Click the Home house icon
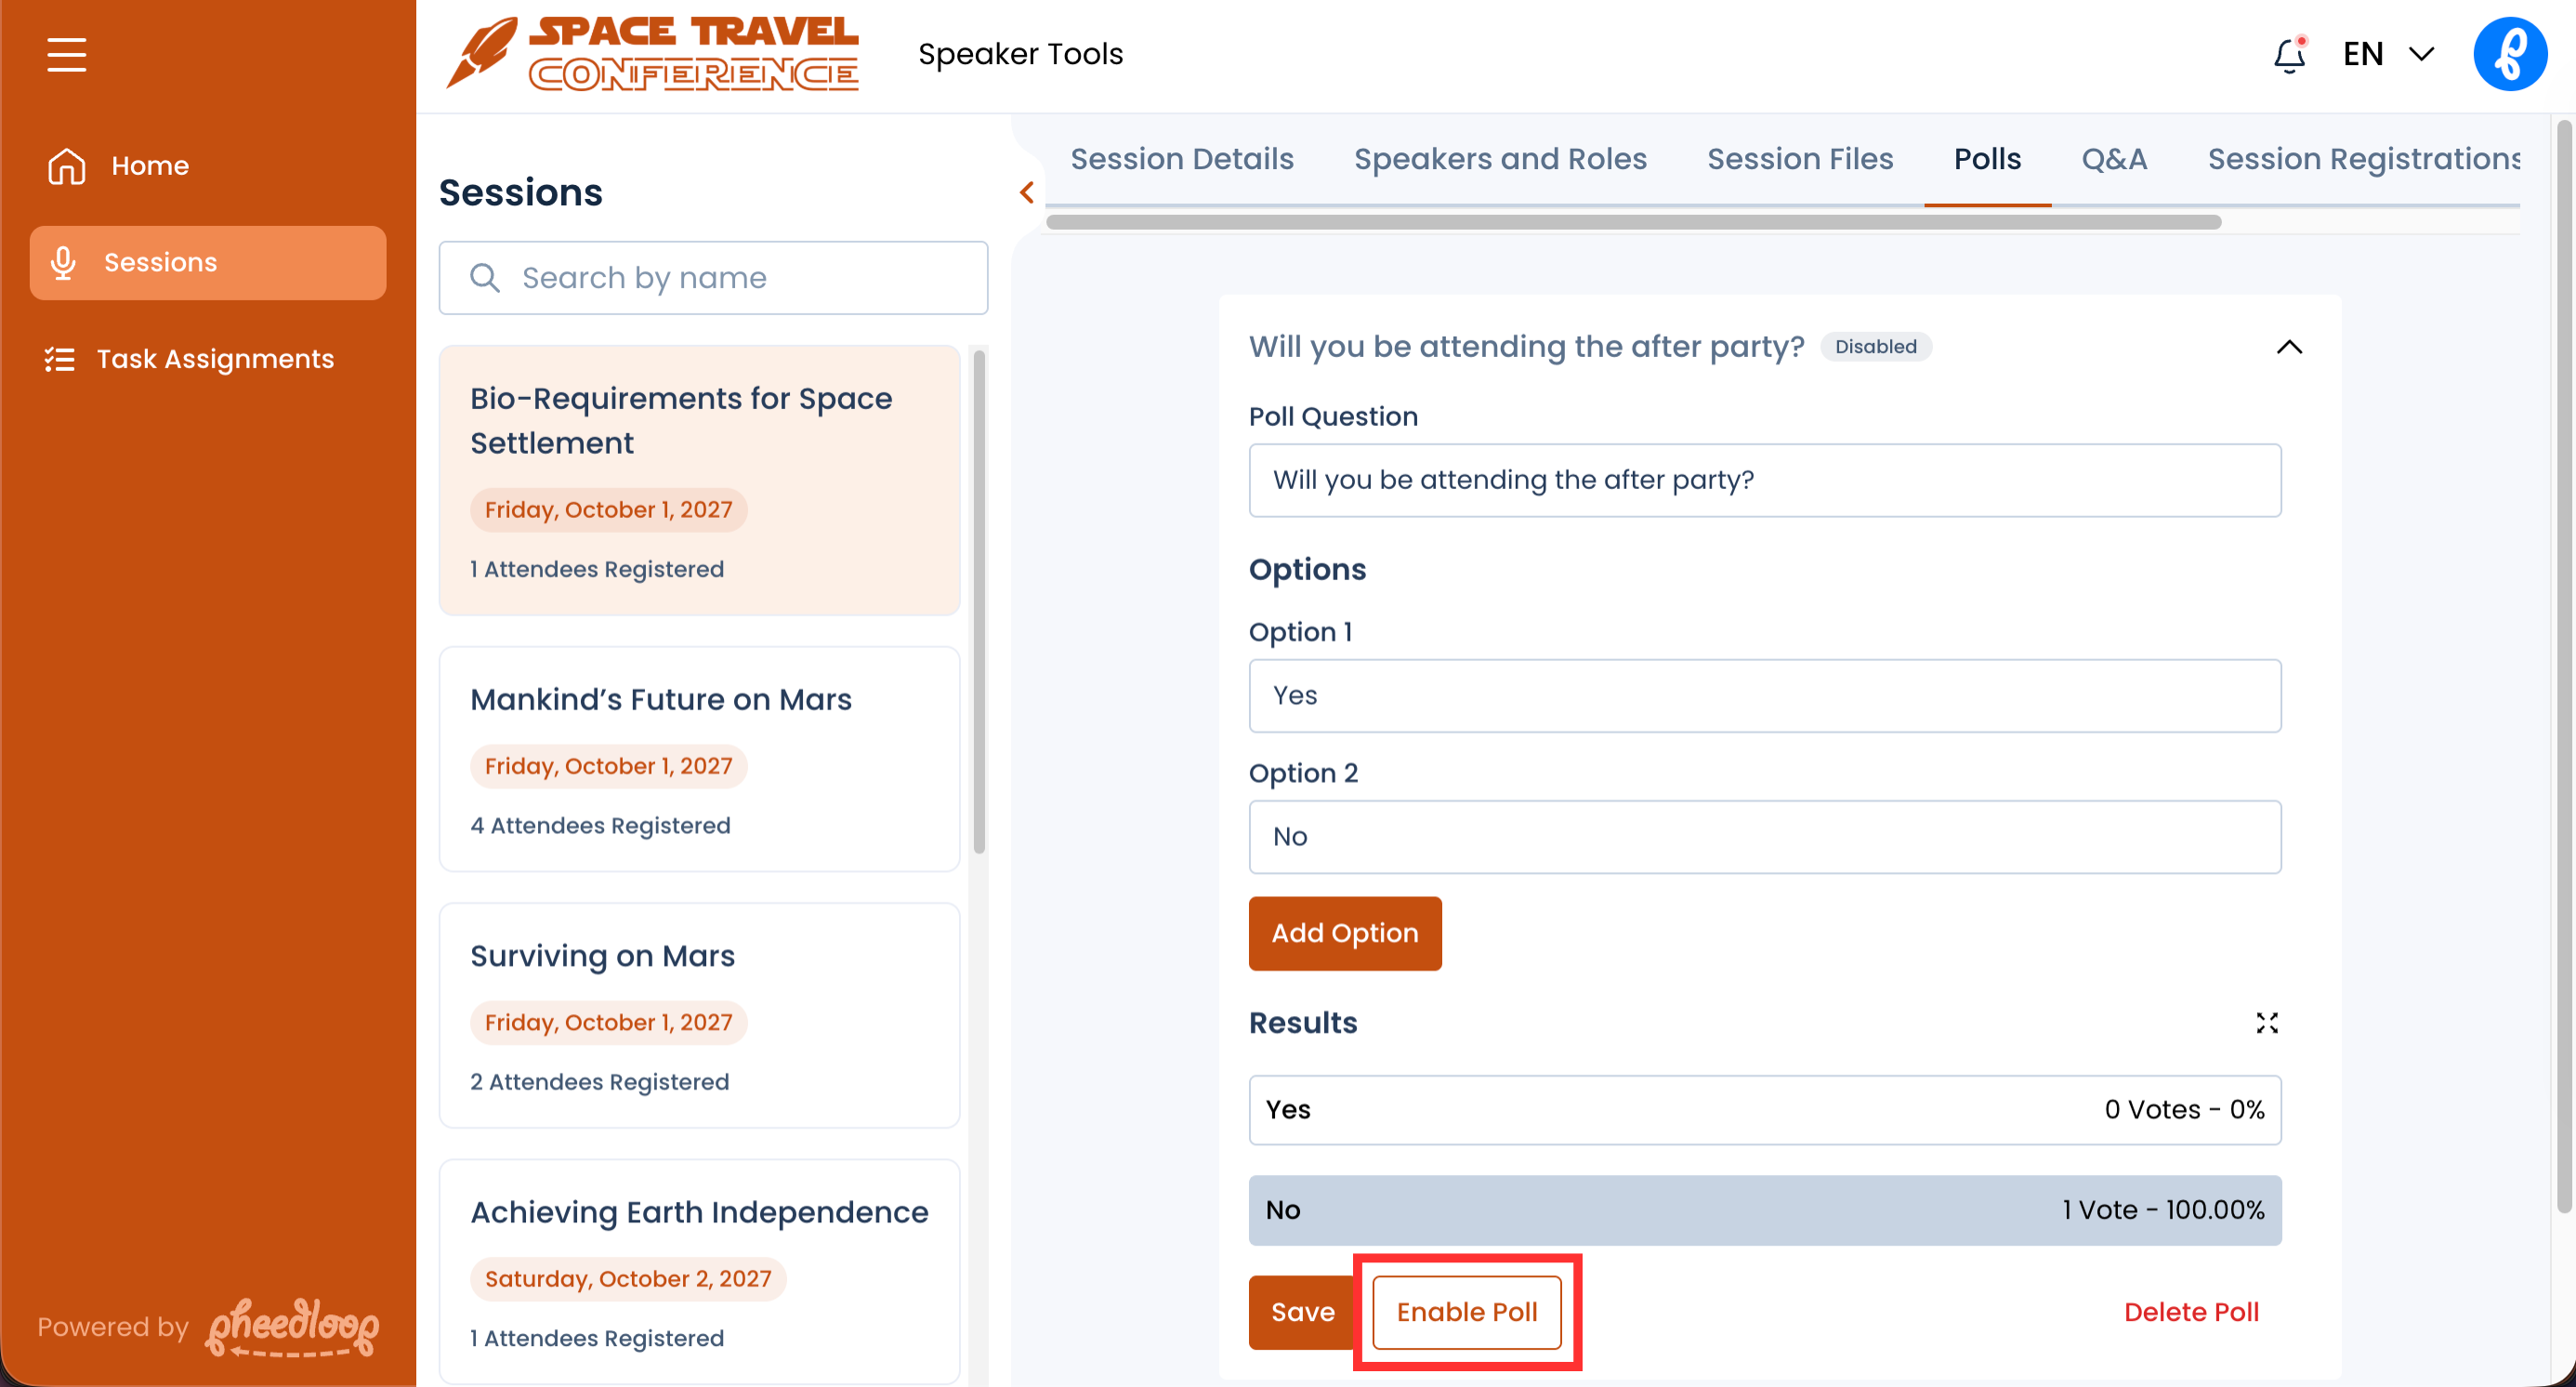Image resolution: width=2576 pixels, height=1387 pixels. click(66, 165)
